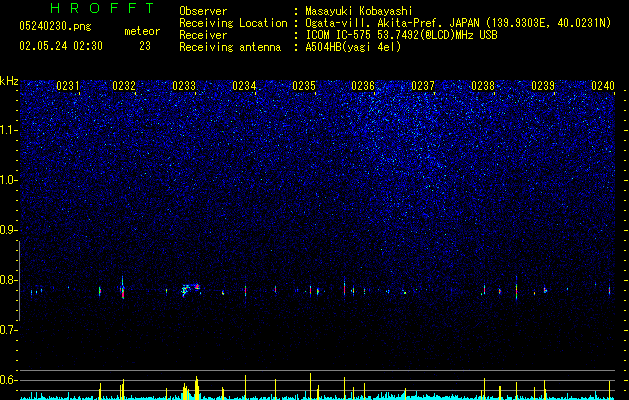Click the 0237 time marker
Screen dimensions: 629x400
coord(423,86)
